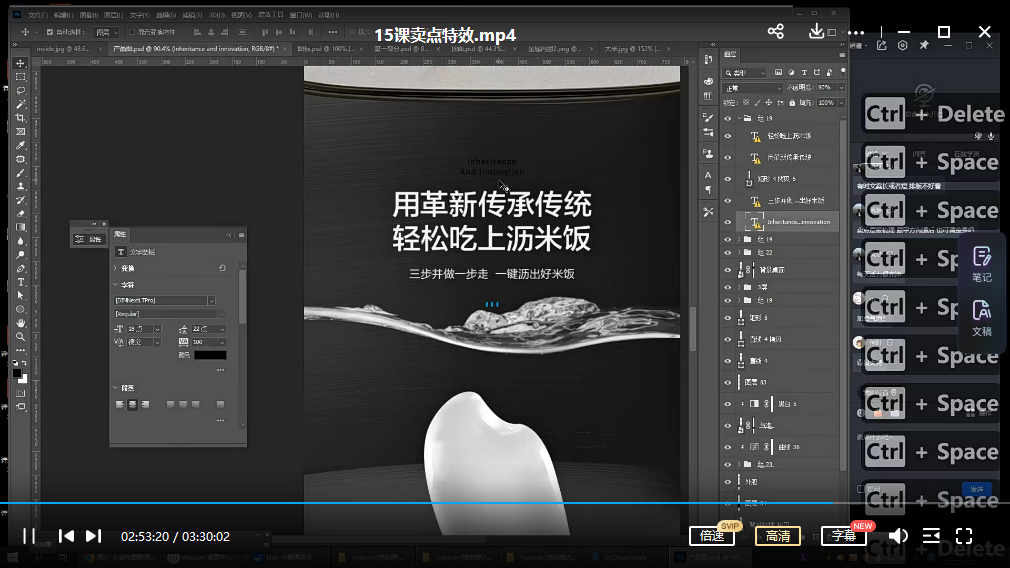This screenshot has height=568, width=1010.
Task: Expand the 变换 section in properties
Action: click(x=128, y=268)
